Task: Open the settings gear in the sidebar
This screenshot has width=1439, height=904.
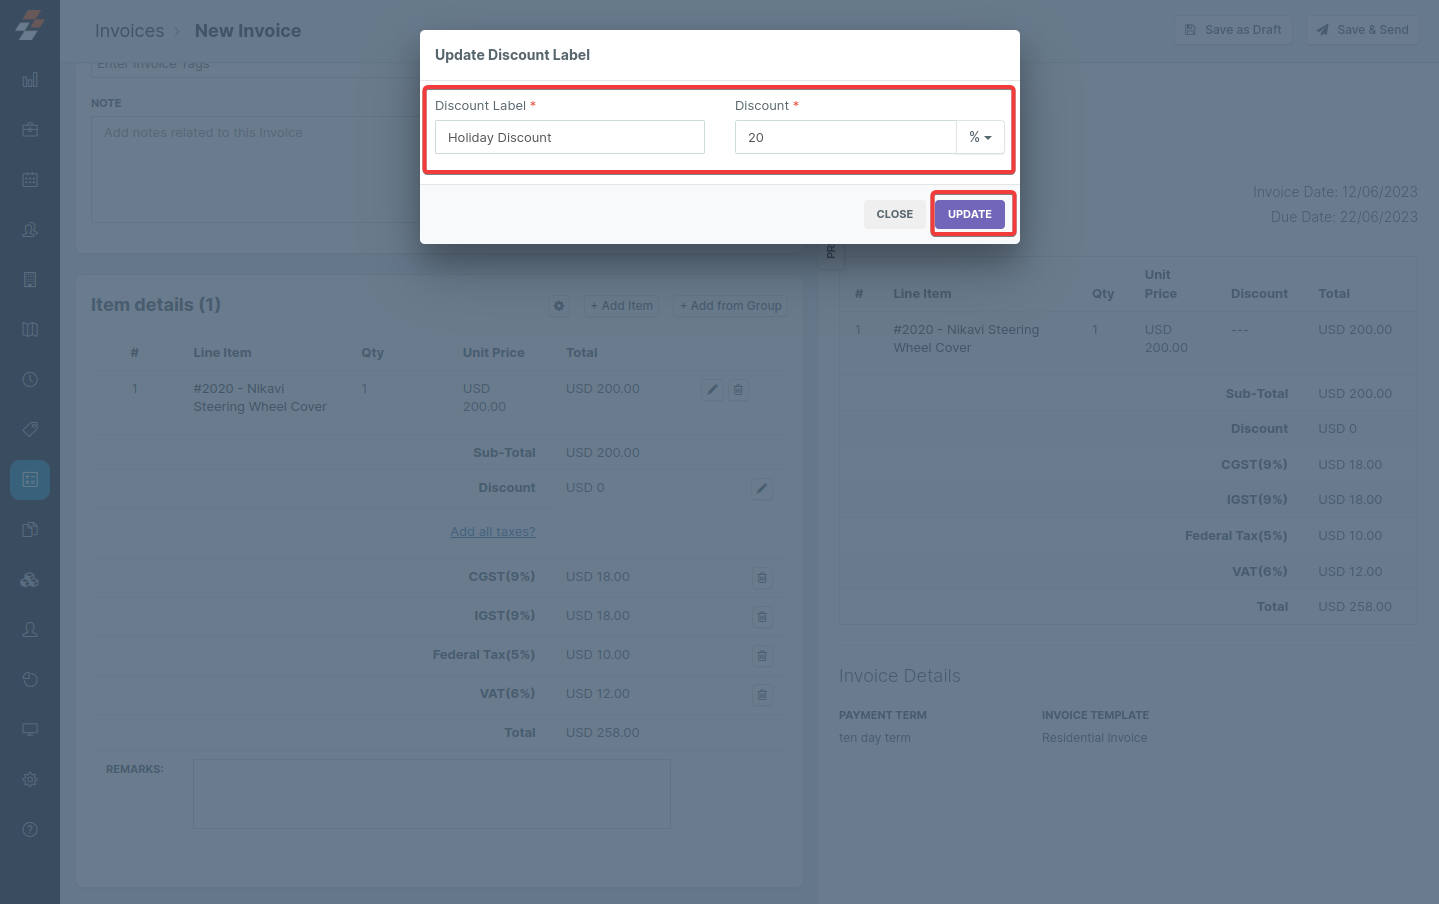Action: (30, 780)
